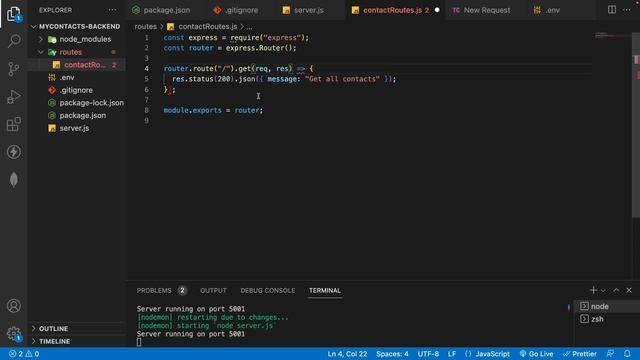Open the OUTPUT panel tab
Screen dimensions: 640x360
[213, 290]
